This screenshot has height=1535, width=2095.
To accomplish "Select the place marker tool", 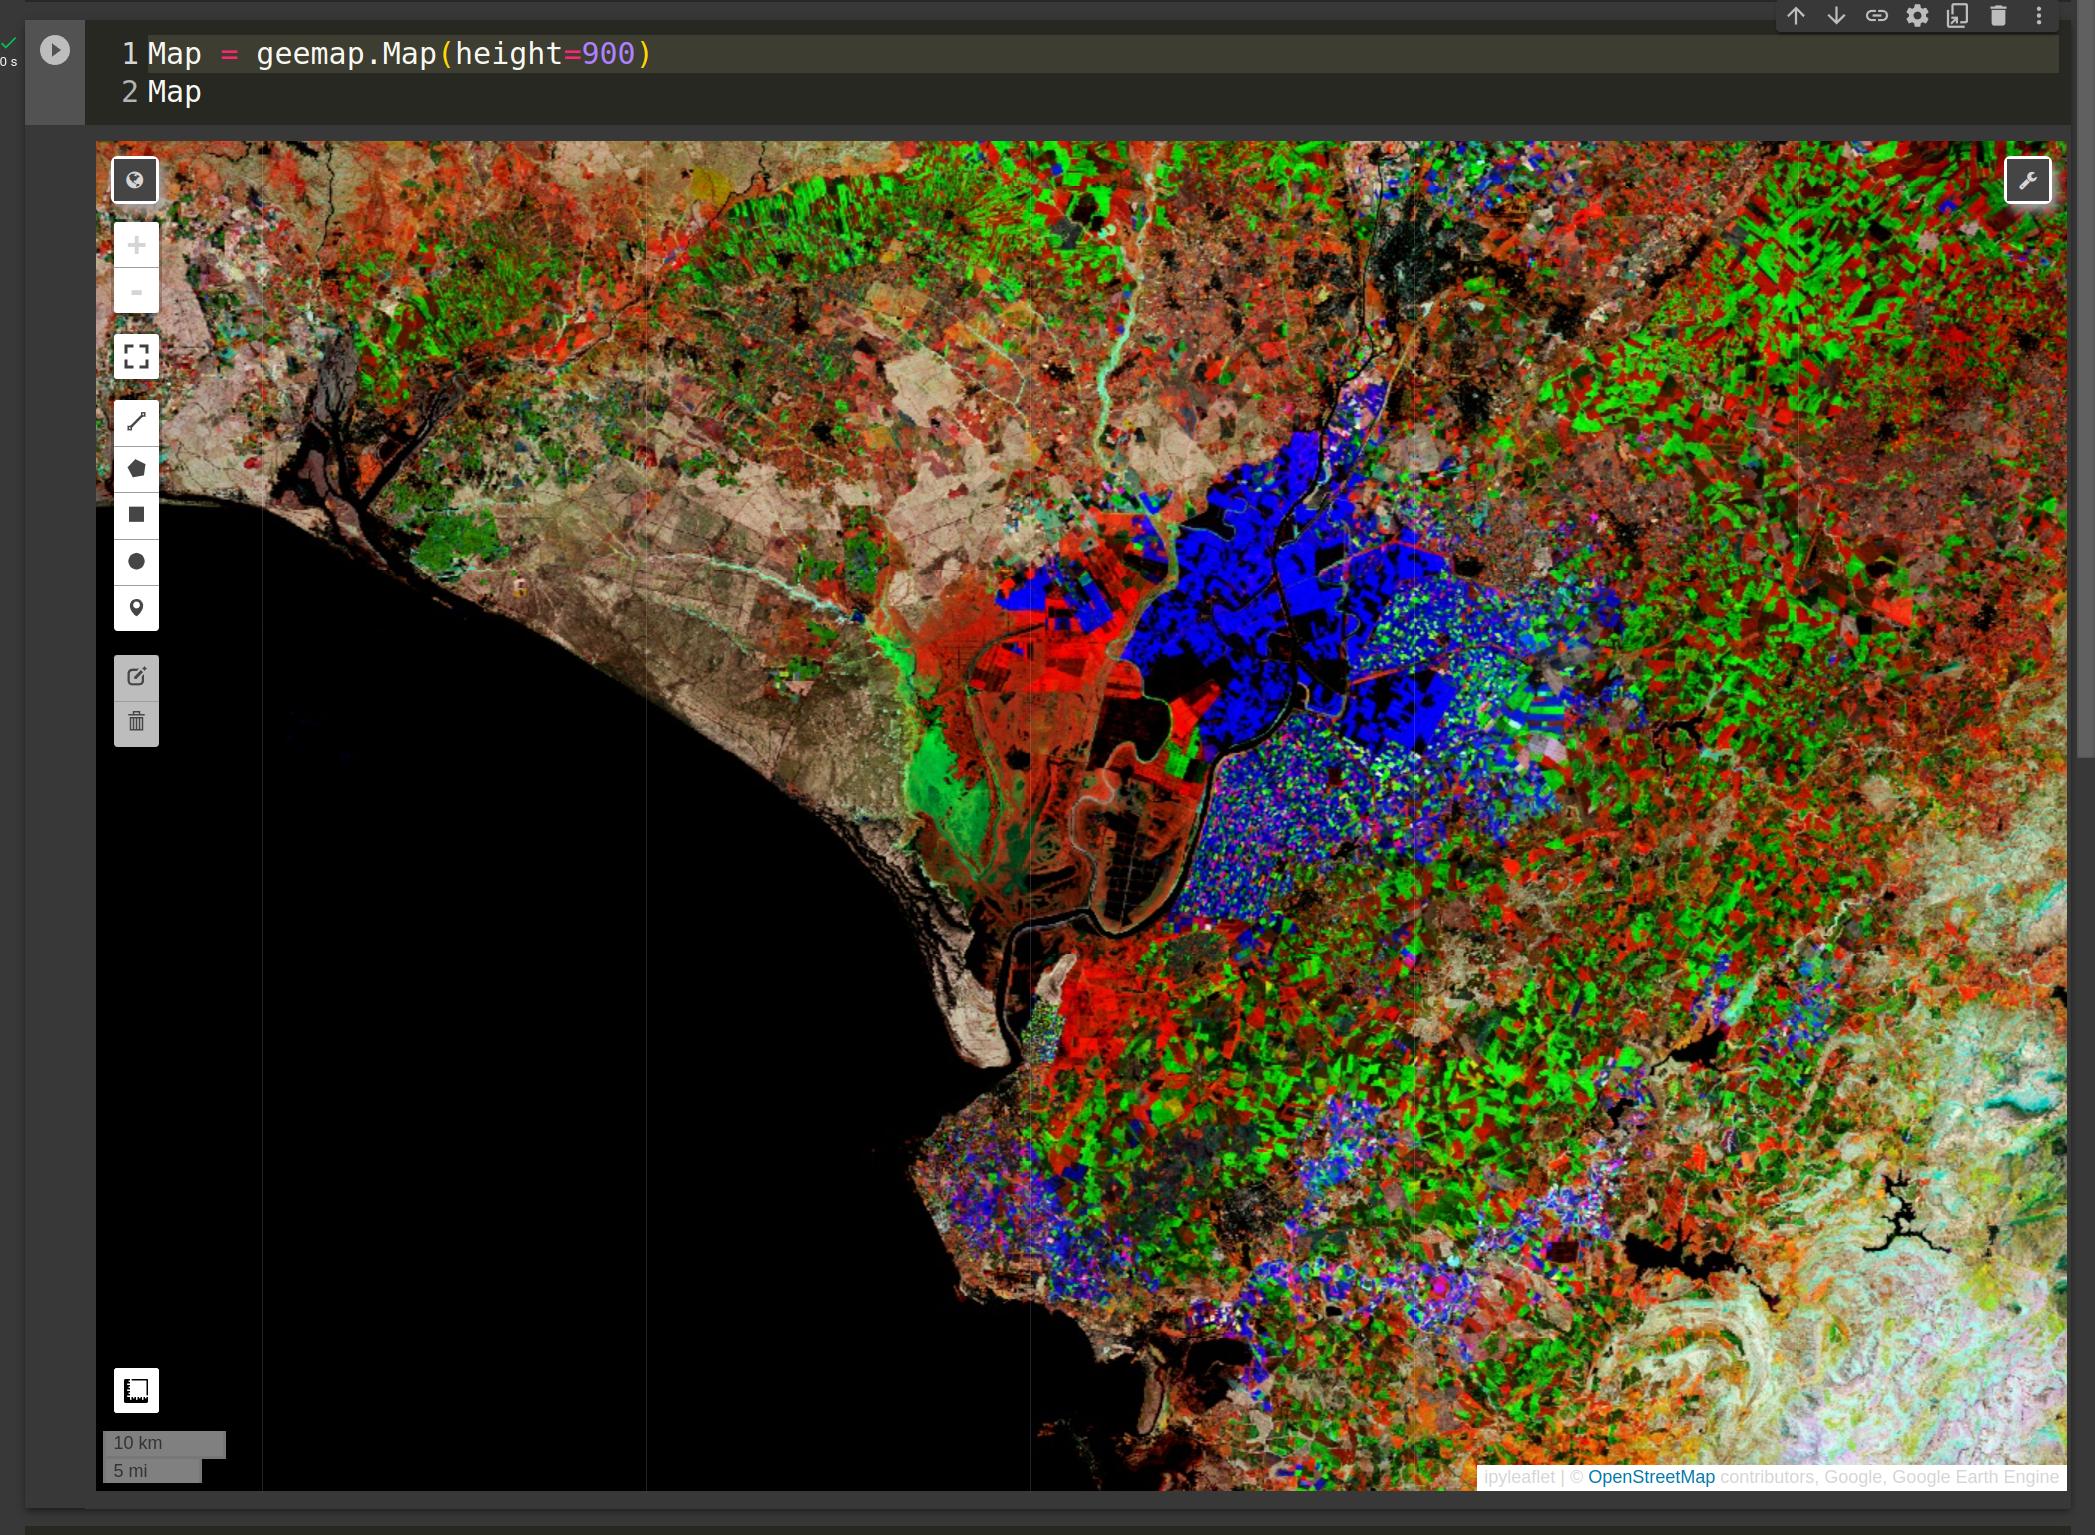I will tap(136, 607).
